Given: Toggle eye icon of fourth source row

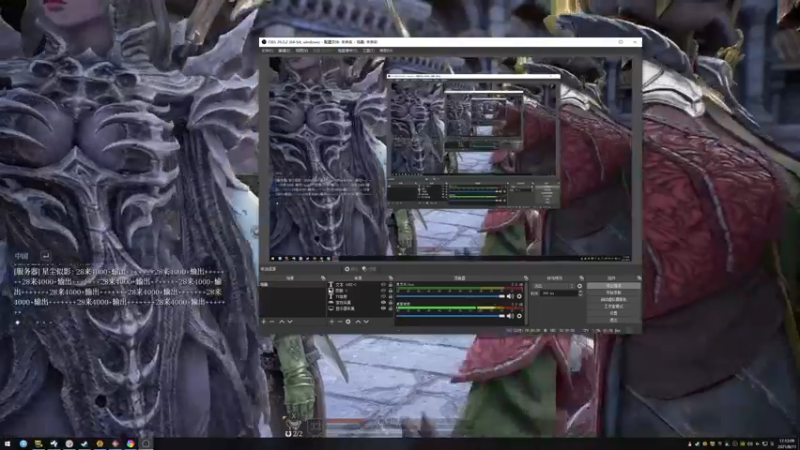Looking at the screenshot, I should pos(383,303).
